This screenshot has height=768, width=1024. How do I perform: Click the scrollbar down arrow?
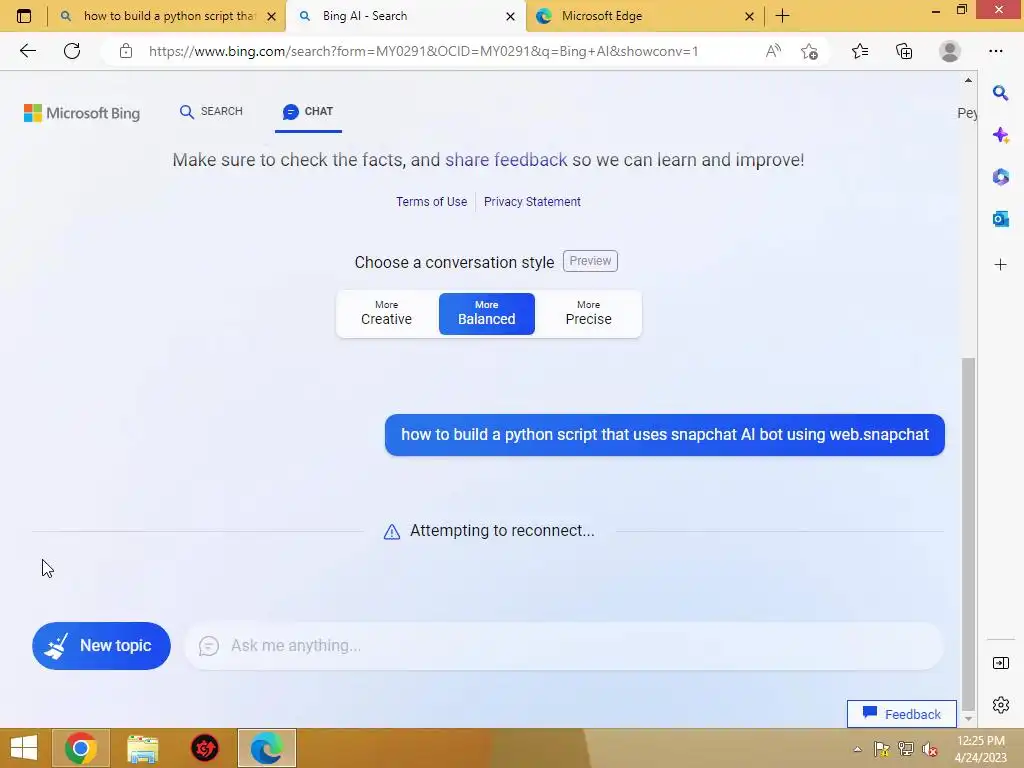click(x=968, y=718)
